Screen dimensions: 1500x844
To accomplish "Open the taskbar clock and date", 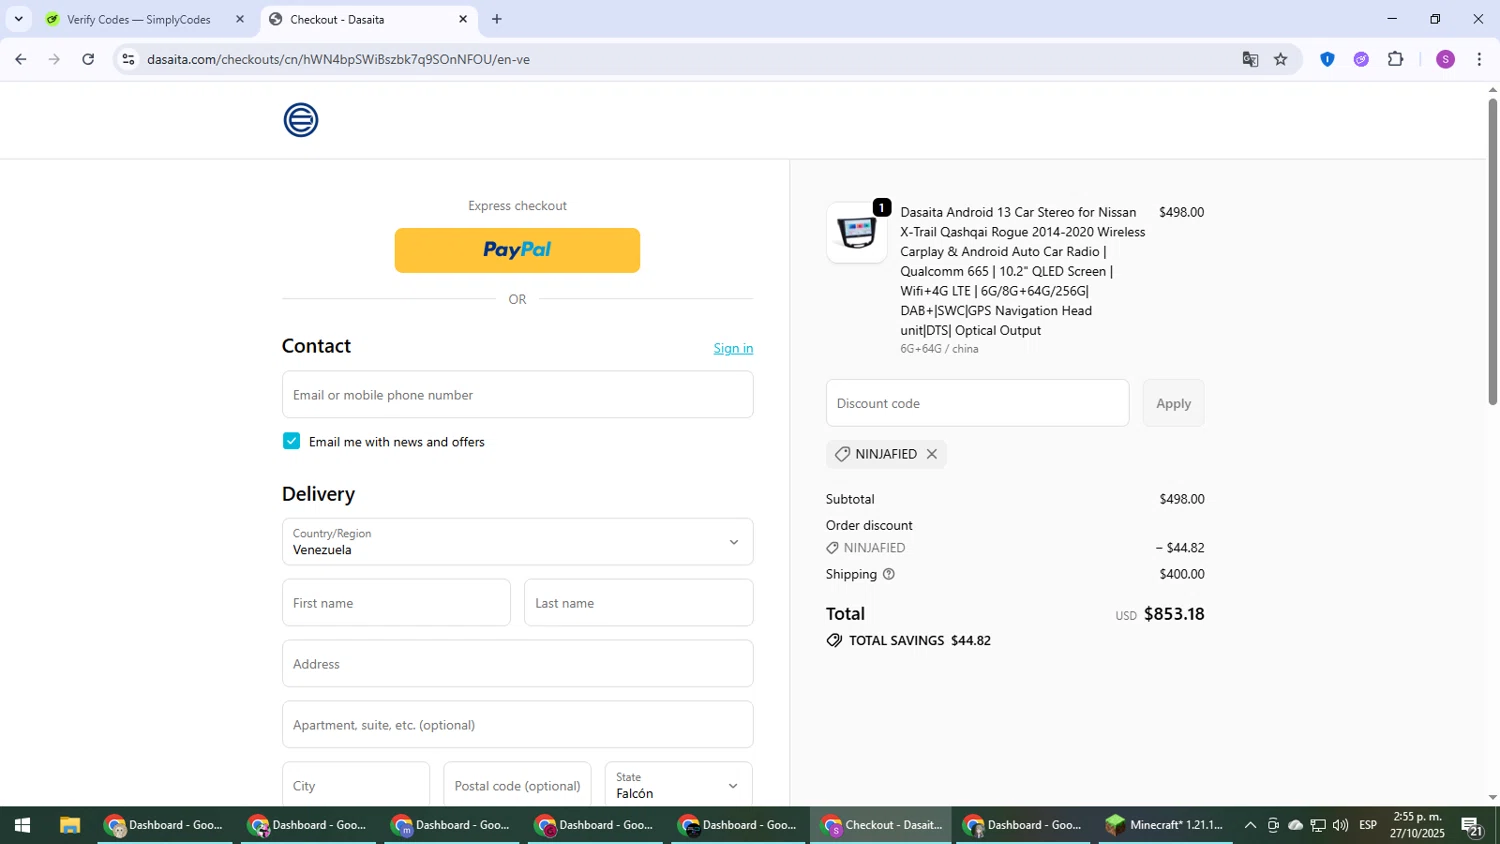I will pos(1417,825).
